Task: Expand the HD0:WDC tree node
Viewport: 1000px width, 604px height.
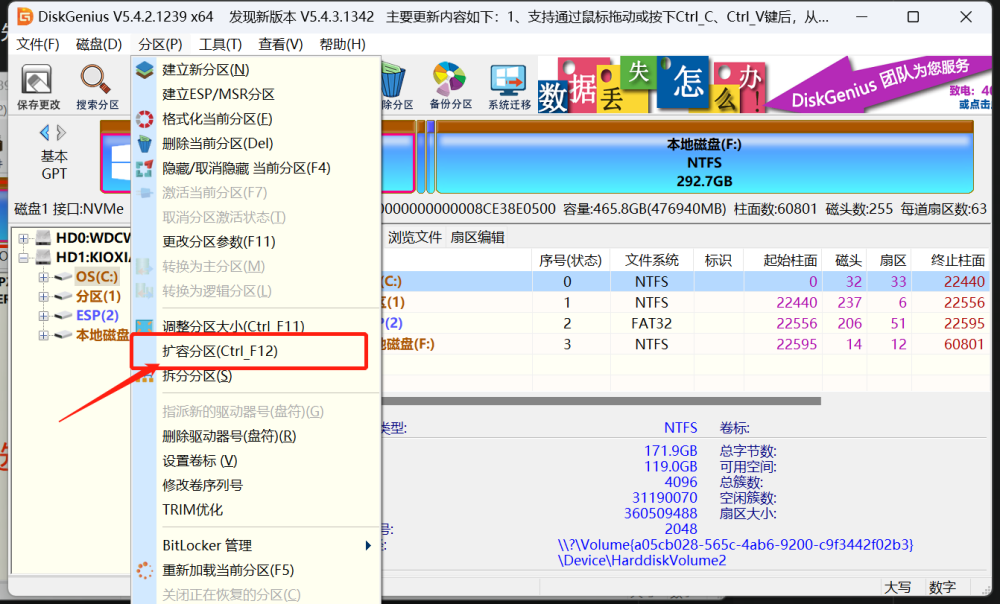Action: (24, 239)
